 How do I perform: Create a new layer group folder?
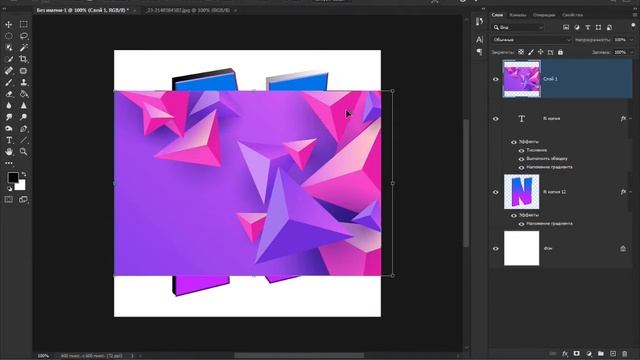(x=601, y=353)
